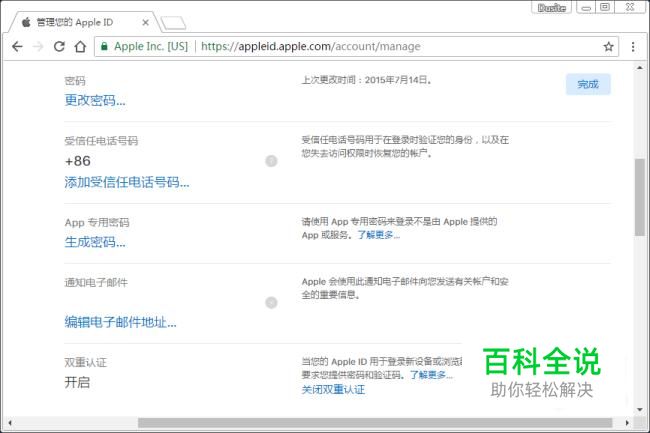Maximize the Chrome window

[x=605, y=7]
